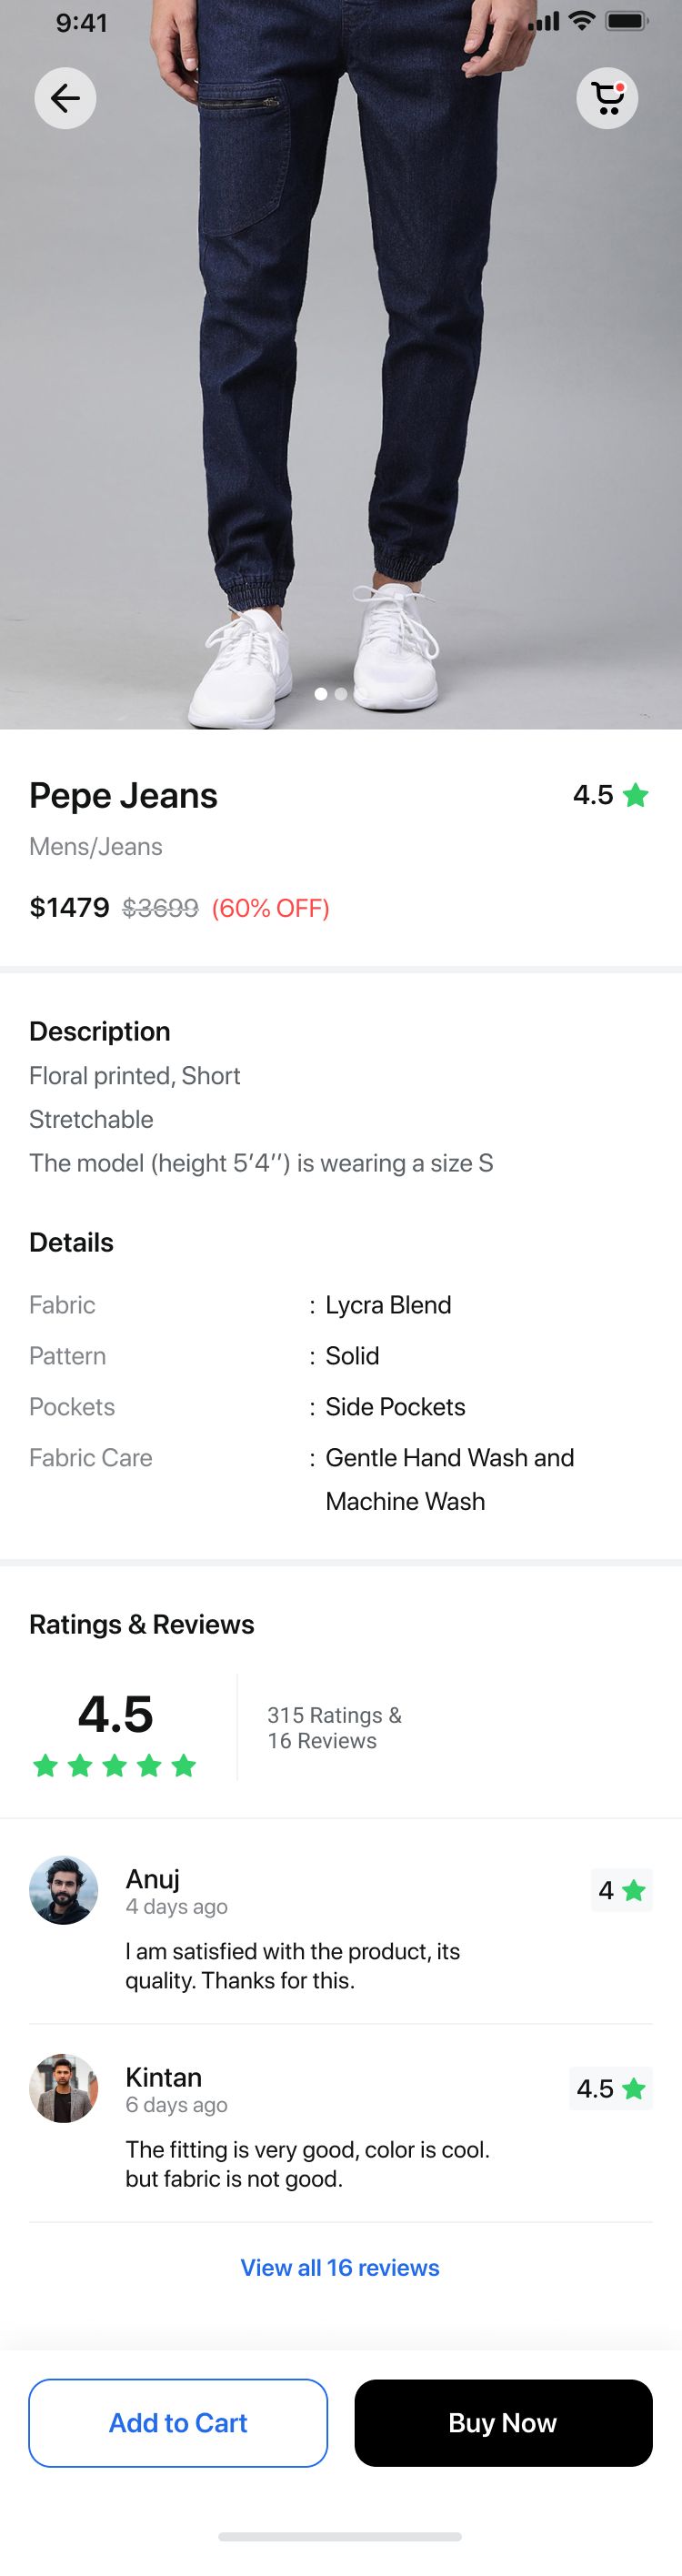Open Kintan's profile photo
Screen dimensions: 682x2576
64,2088
